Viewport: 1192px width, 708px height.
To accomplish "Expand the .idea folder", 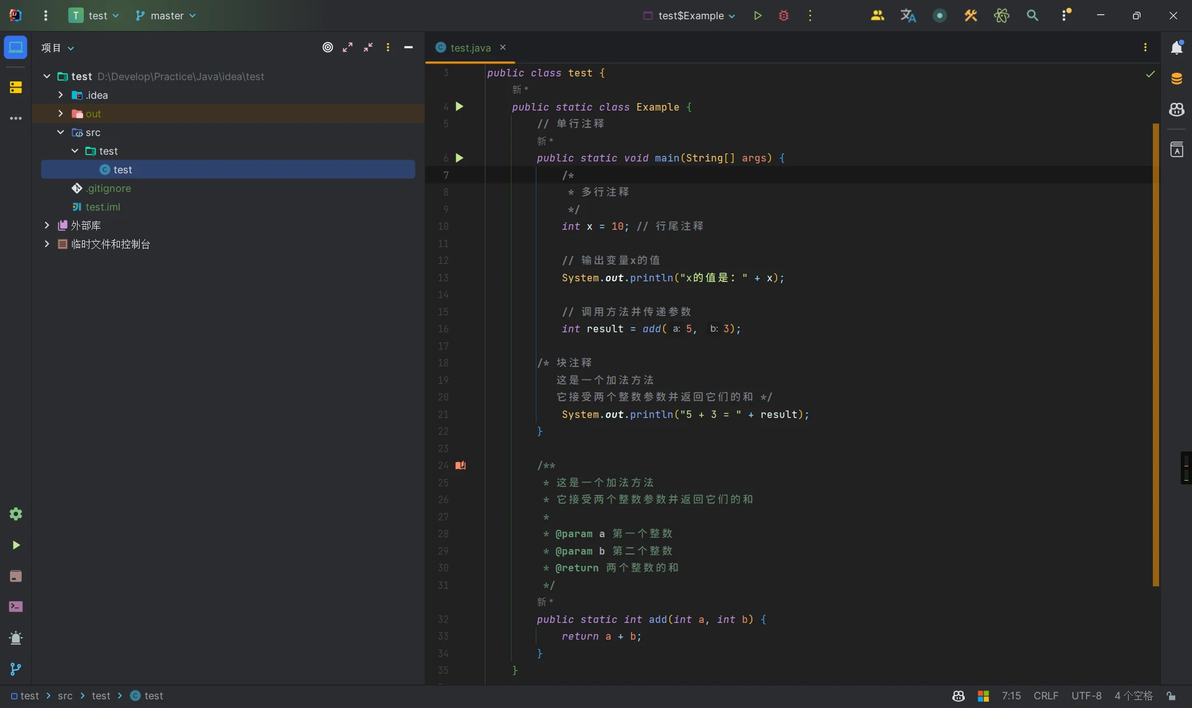I will [61, 94].
